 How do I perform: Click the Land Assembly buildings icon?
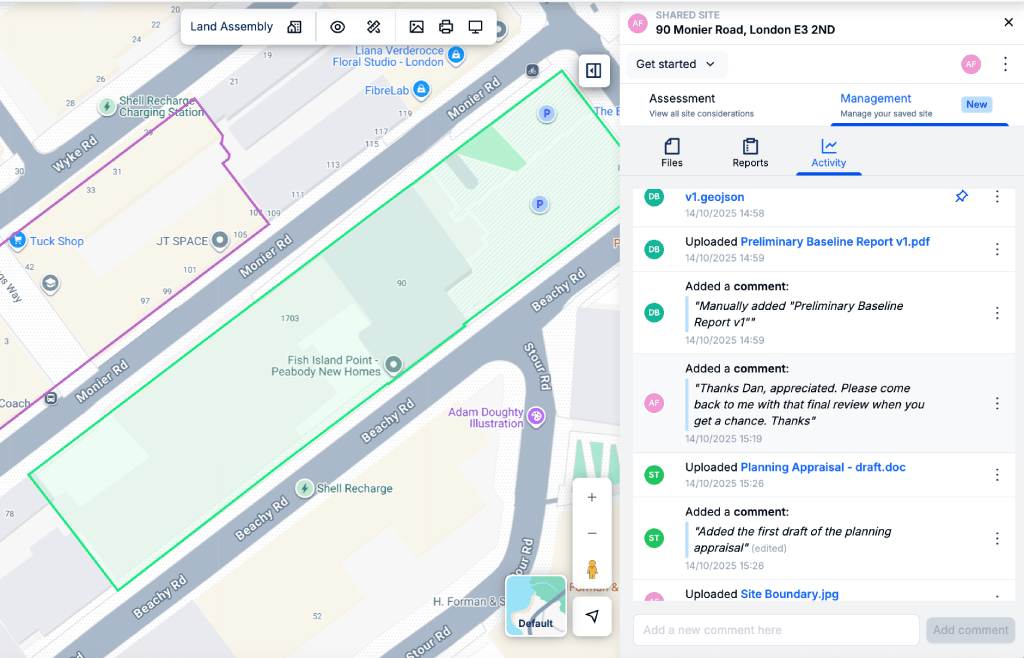point(294,27)
